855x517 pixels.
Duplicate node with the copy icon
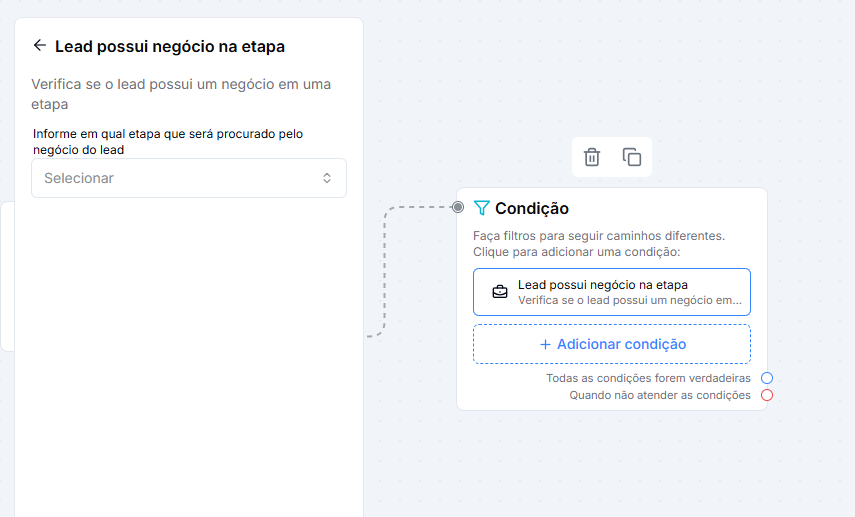(x=631, y=157)
